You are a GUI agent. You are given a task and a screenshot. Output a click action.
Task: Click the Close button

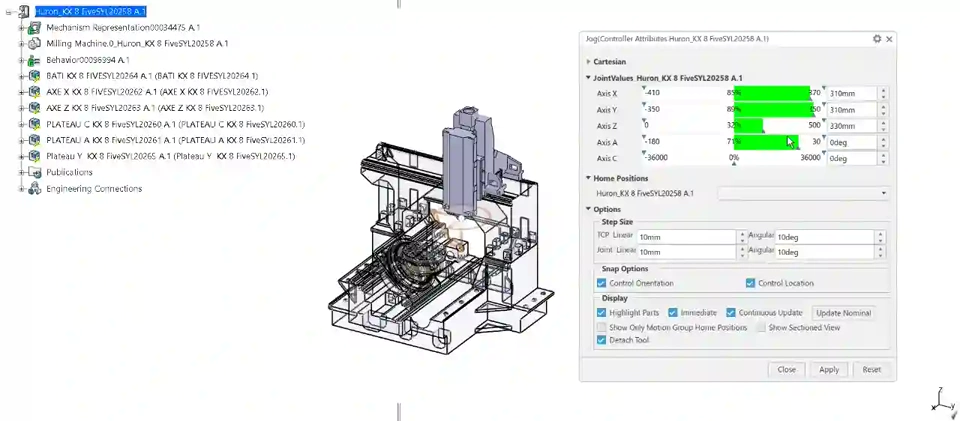pyautogui.click(x=786, y=370)
